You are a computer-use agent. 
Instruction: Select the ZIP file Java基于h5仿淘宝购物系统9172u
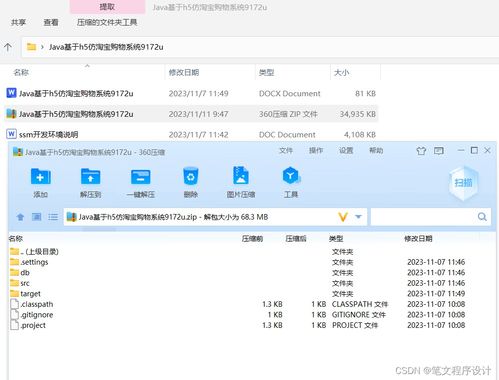click(192, 114)
